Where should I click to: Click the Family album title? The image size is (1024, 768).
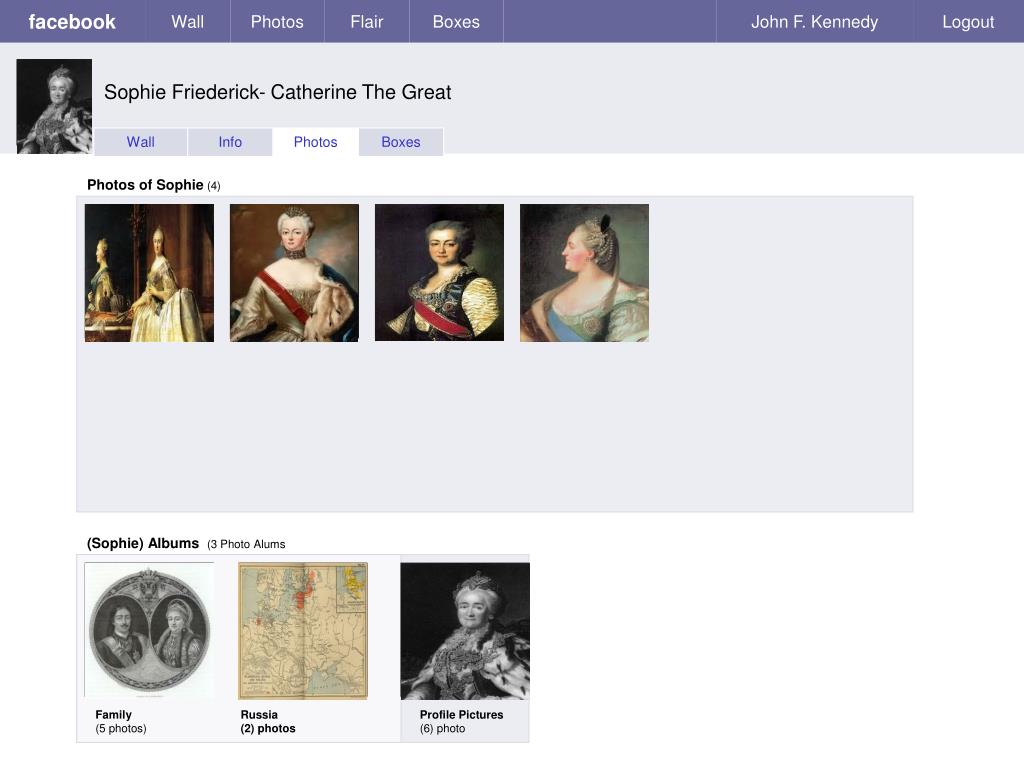click(x=114, y=714)
